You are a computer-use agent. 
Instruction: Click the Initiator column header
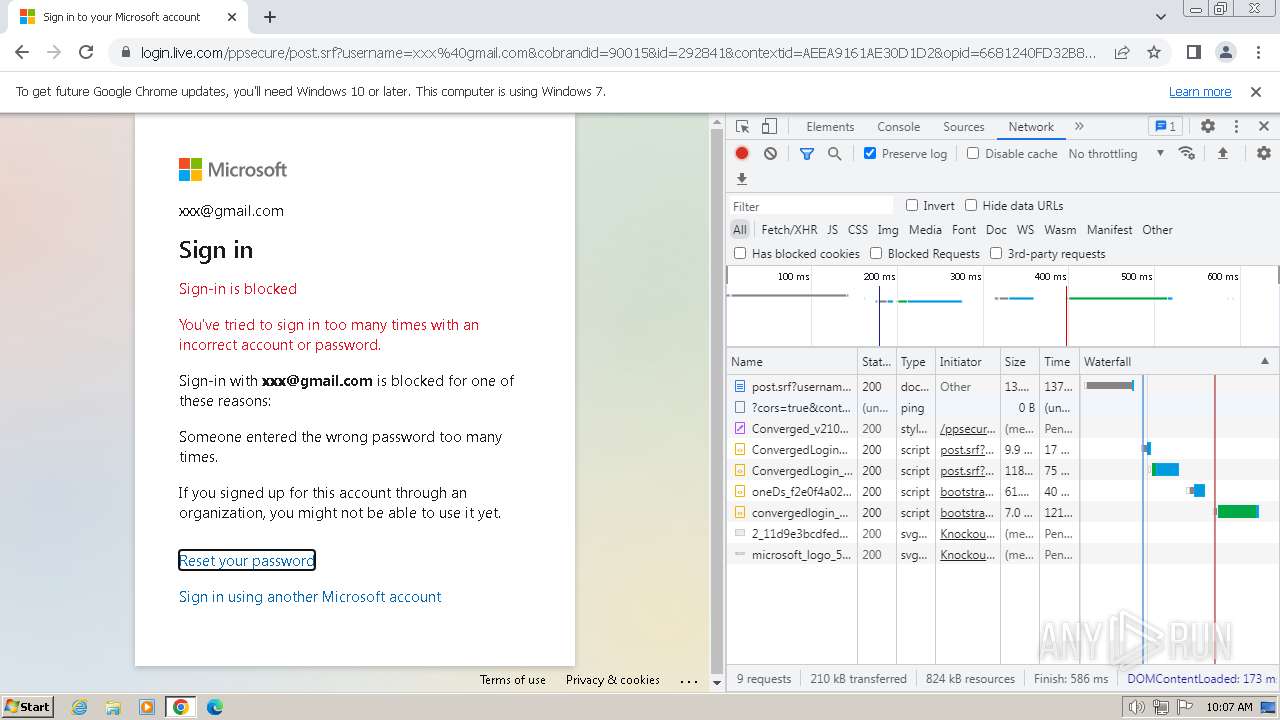coord(966,361)
